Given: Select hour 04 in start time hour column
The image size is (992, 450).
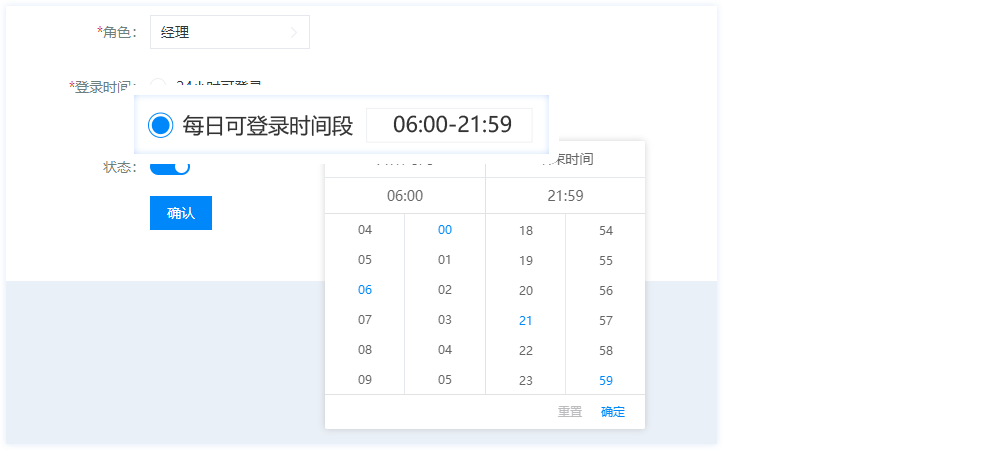Looking at the screenshot, I should point(365,230).
